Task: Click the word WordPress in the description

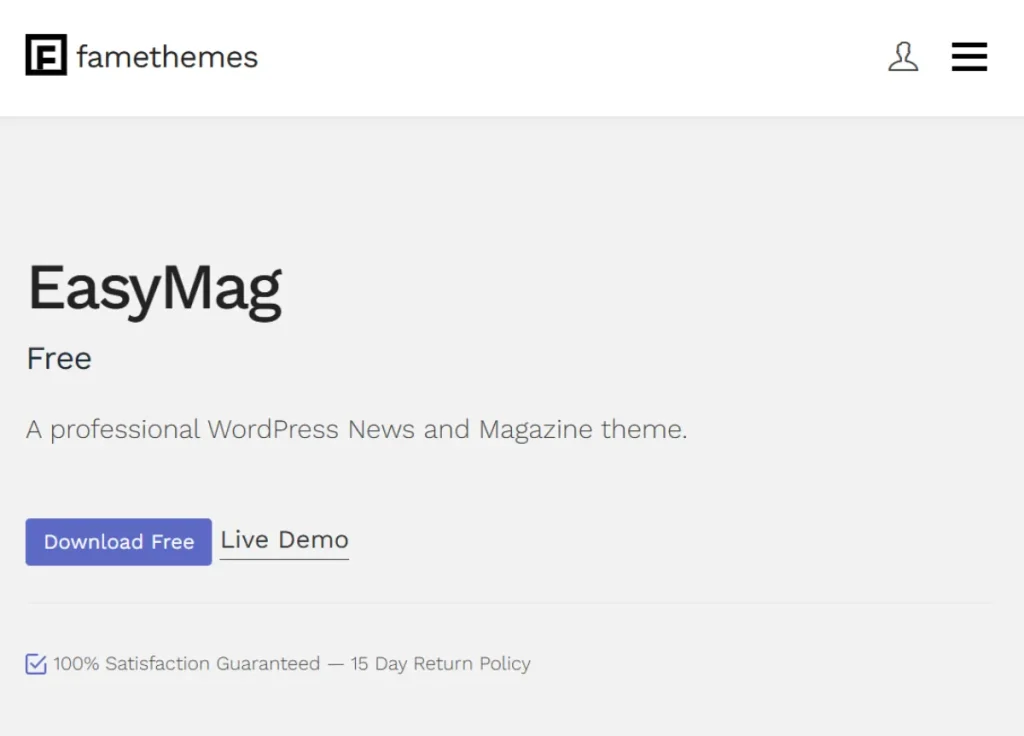Action: 272,430
